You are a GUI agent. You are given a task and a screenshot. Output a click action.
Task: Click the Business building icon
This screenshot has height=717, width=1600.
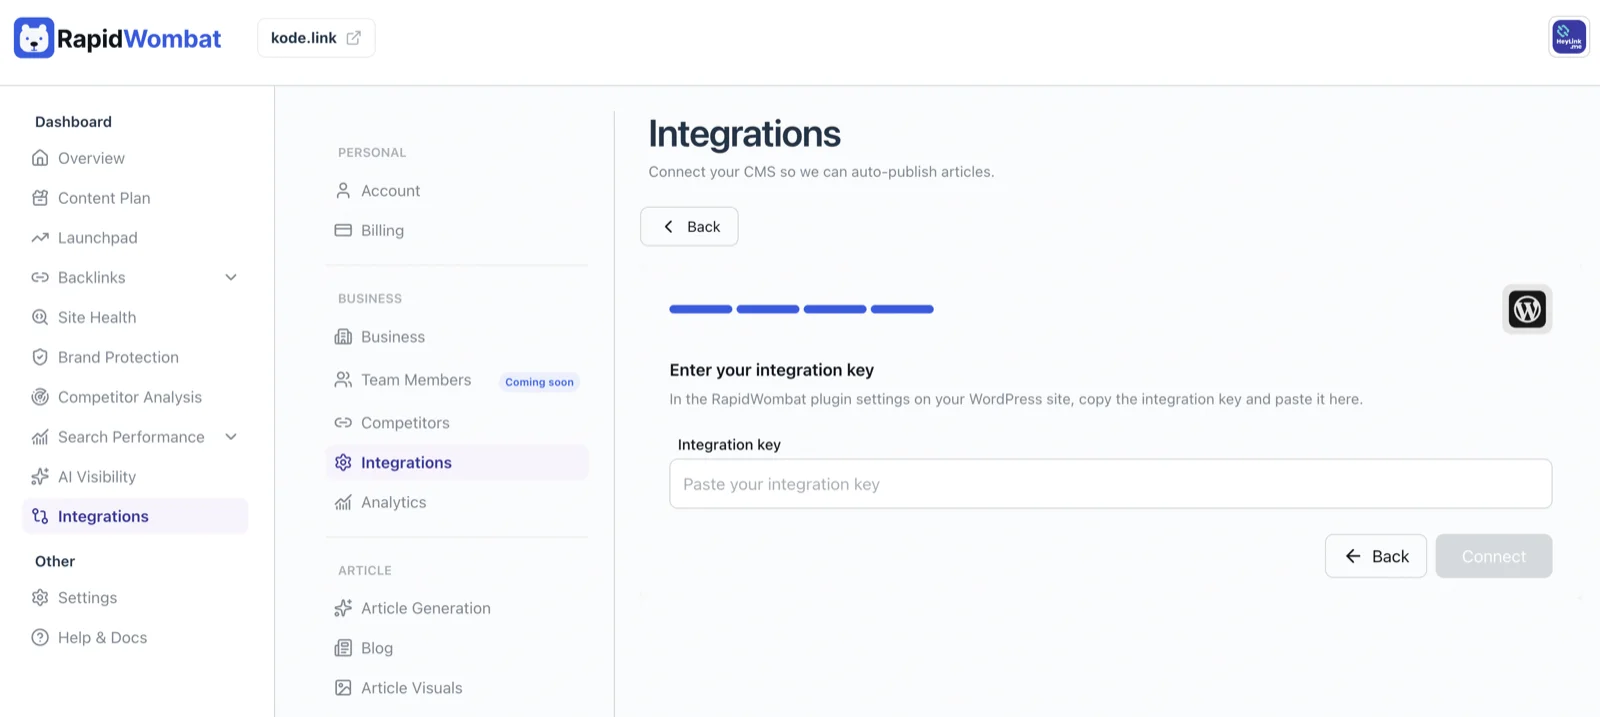click(x=343, y=337)
